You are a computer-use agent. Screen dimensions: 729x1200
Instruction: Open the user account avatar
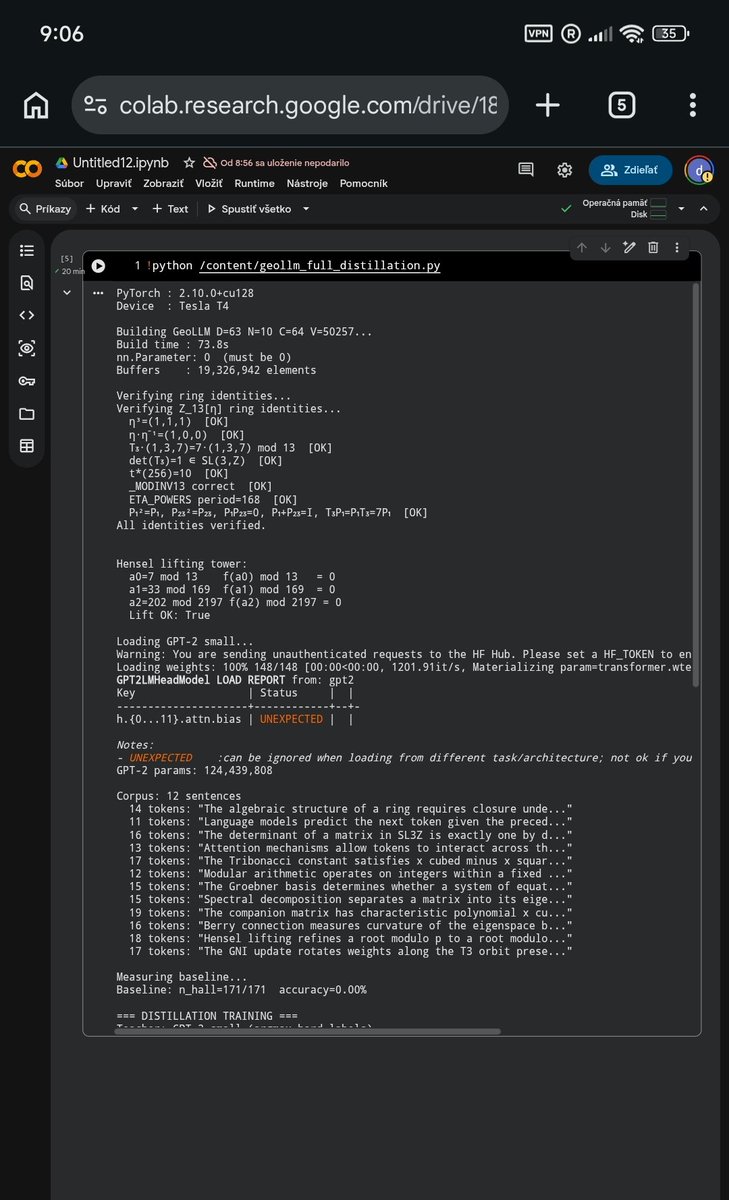point(698,170)
